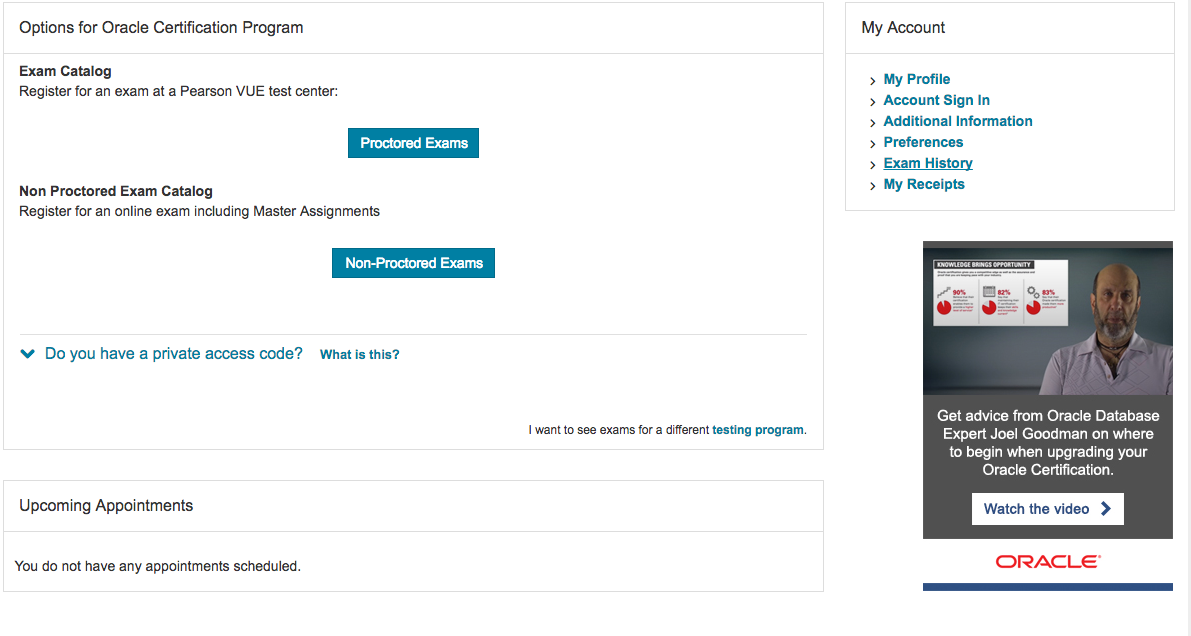Open the Non-Proctored Exams catalog
This screenshot has width=1191, height=636.
413,263
